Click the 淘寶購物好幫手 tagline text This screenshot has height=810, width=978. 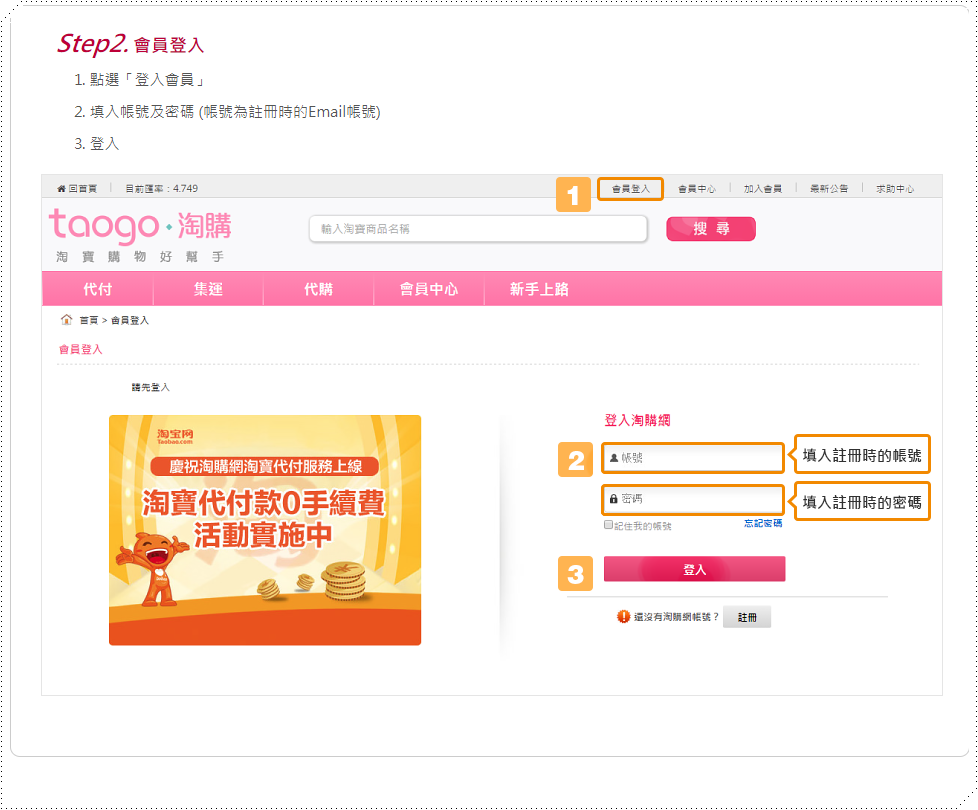140,257
